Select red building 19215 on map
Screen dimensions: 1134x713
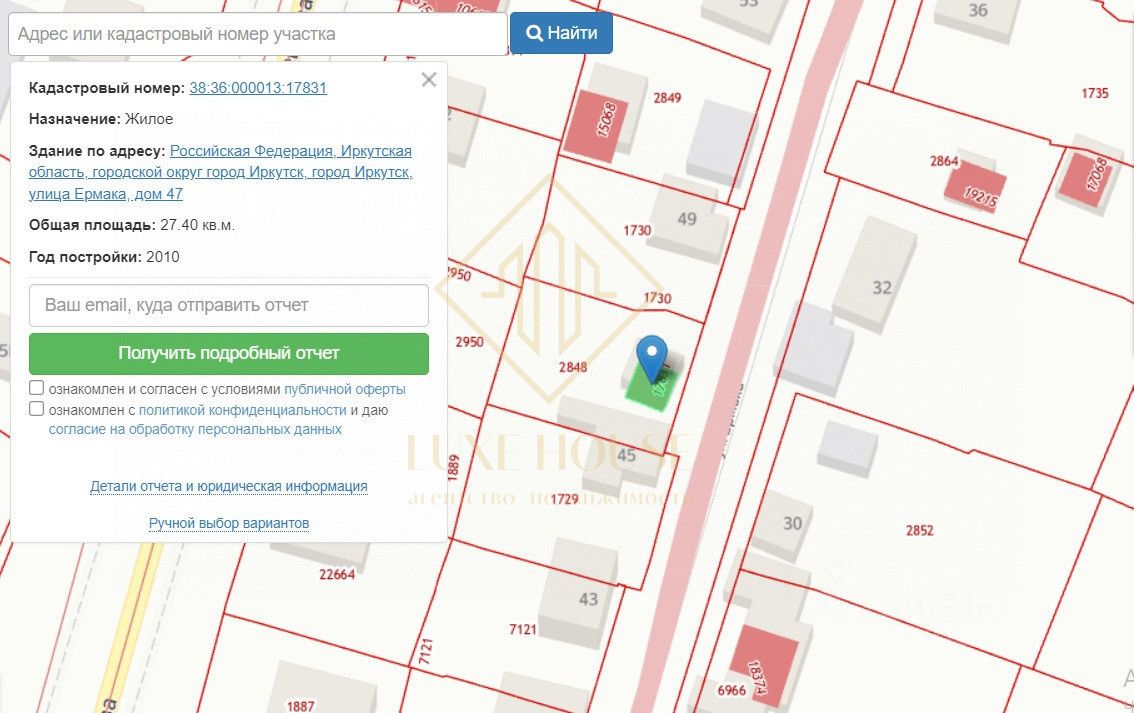(x=976, y=188)
